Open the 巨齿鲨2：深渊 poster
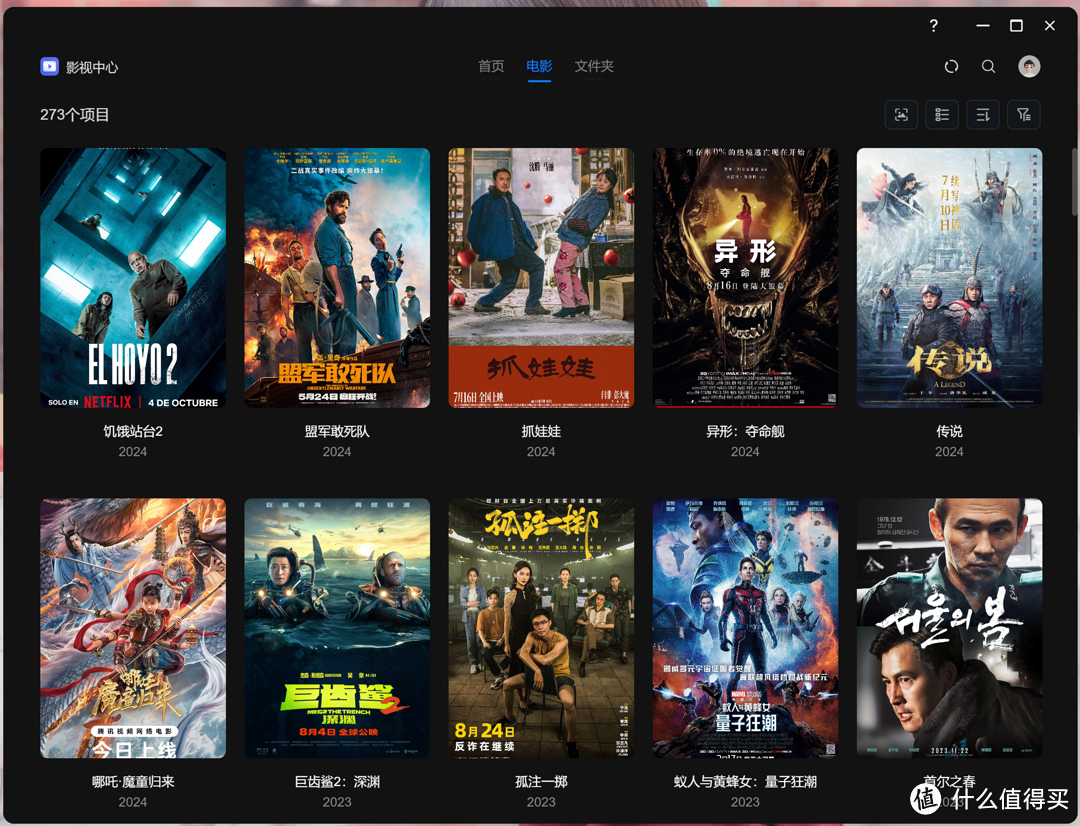Screen dimensions: 1080x826 pyautogui.click(x=337, y=628)
